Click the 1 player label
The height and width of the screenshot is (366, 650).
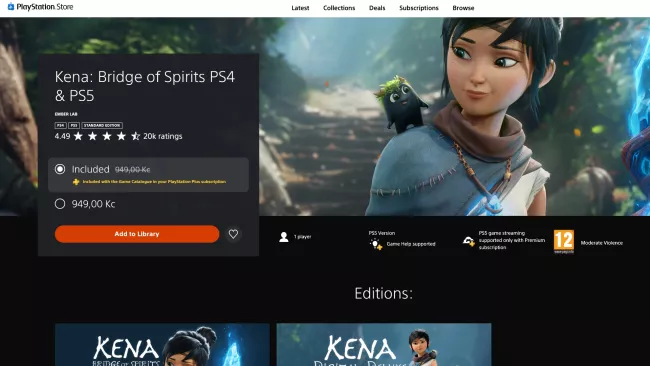tap(303, 237)
